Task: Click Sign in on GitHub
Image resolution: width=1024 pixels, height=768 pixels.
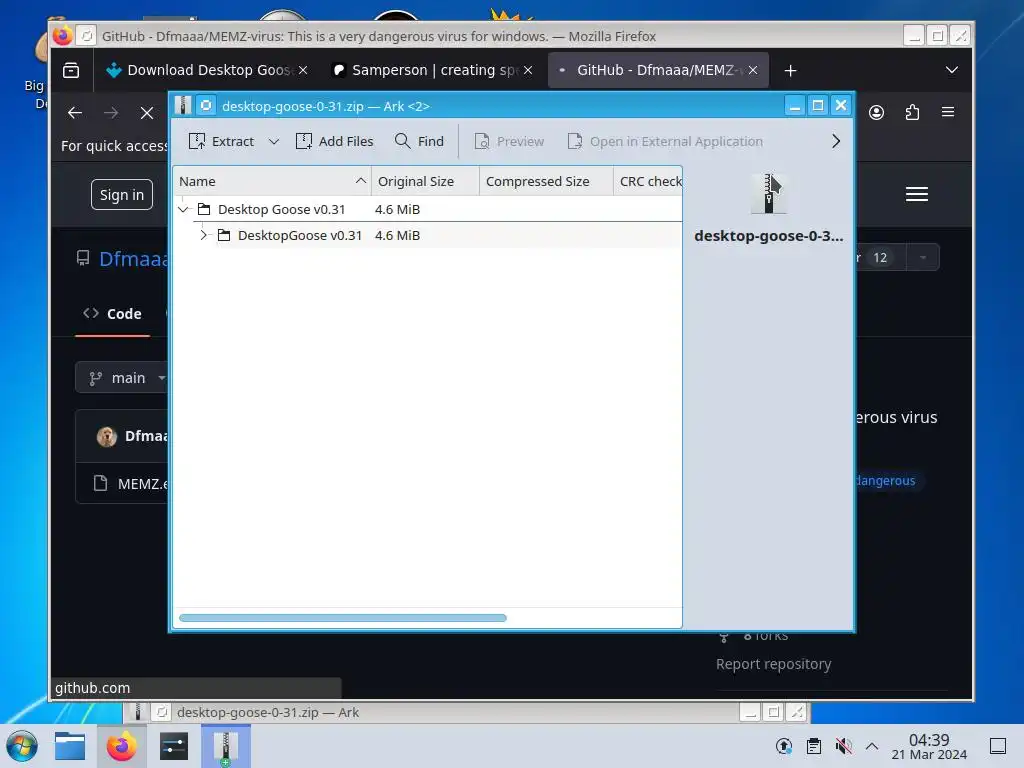Action: click(x=121, y=195)
